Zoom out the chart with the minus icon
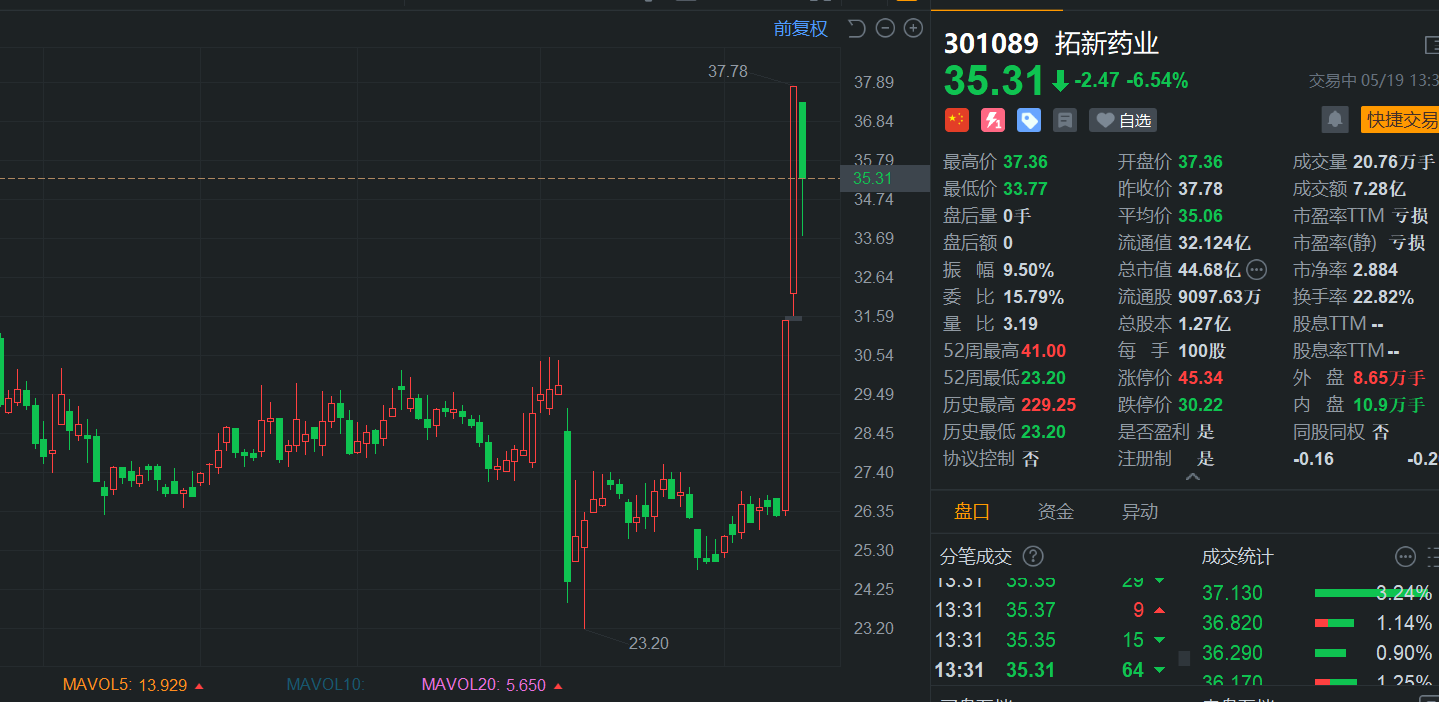The width and height of the screenshot is (1439, 702). [x=884, y=28]
